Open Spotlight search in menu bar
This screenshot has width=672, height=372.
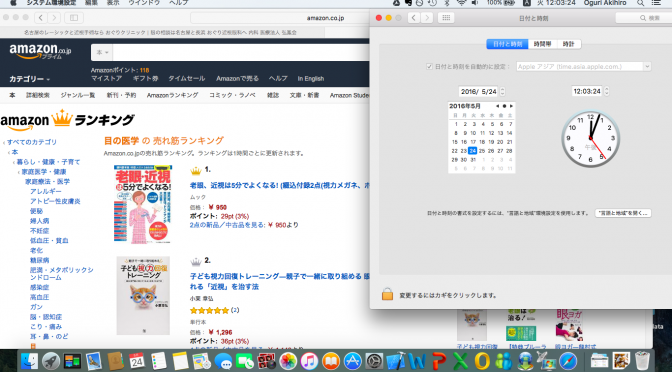click(640, 3)
